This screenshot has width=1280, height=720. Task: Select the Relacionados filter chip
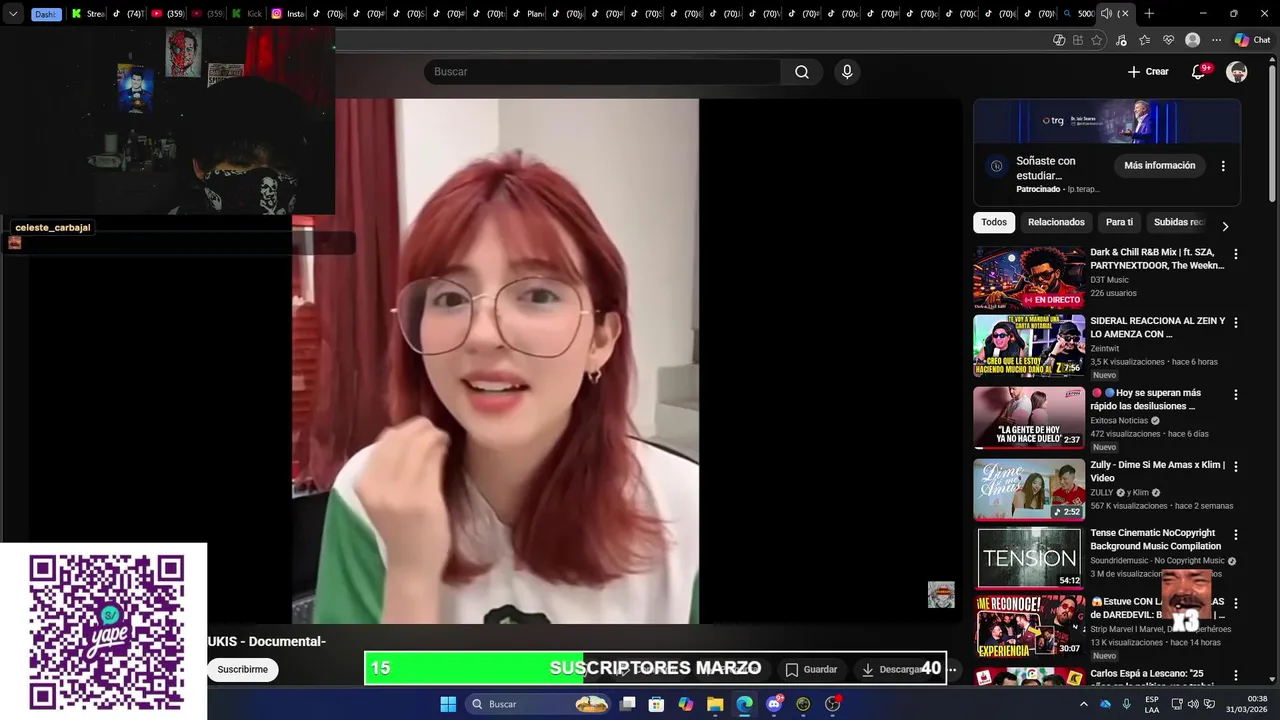point(1056,223)
